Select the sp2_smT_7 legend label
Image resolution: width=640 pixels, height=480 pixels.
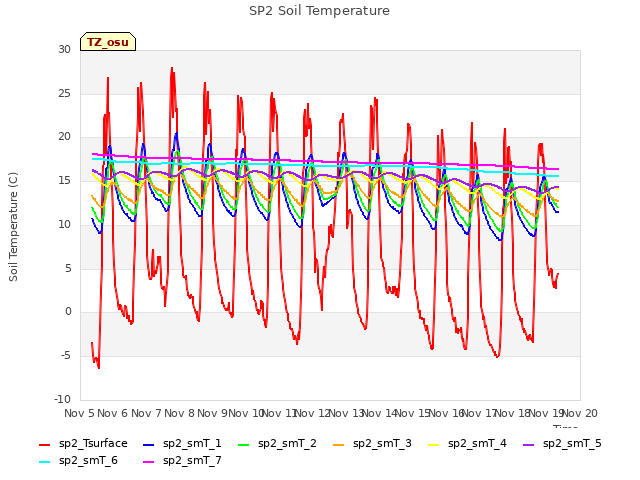(192, 461)
